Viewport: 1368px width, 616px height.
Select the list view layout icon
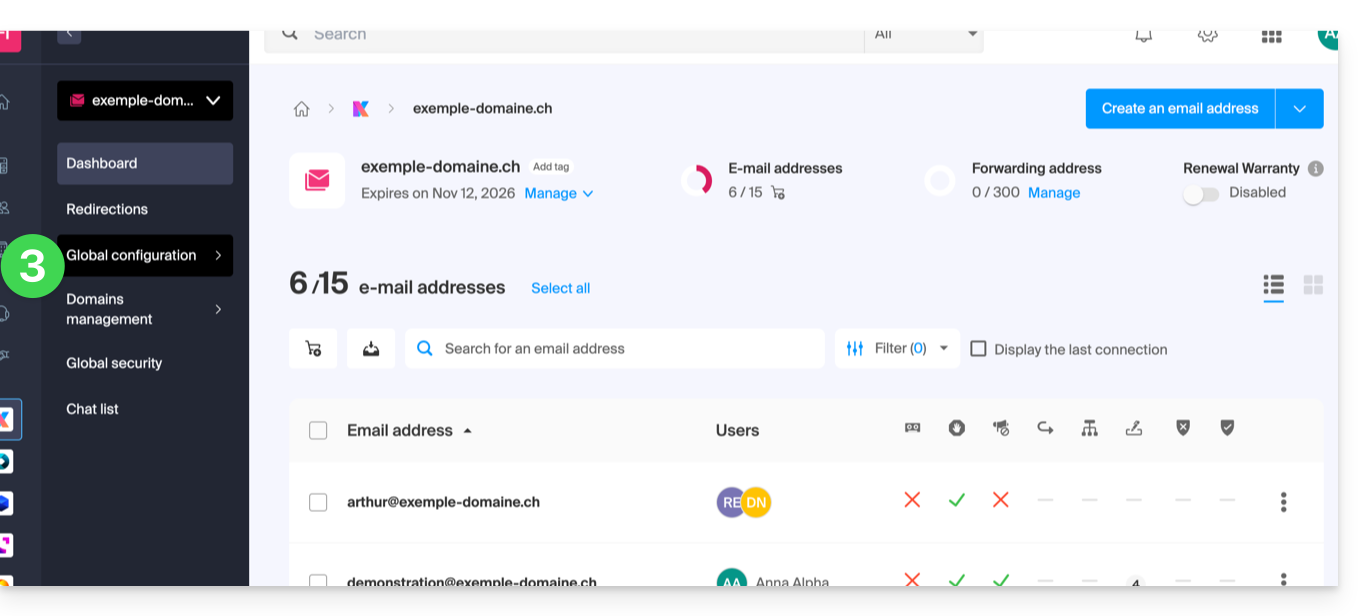1273,285
